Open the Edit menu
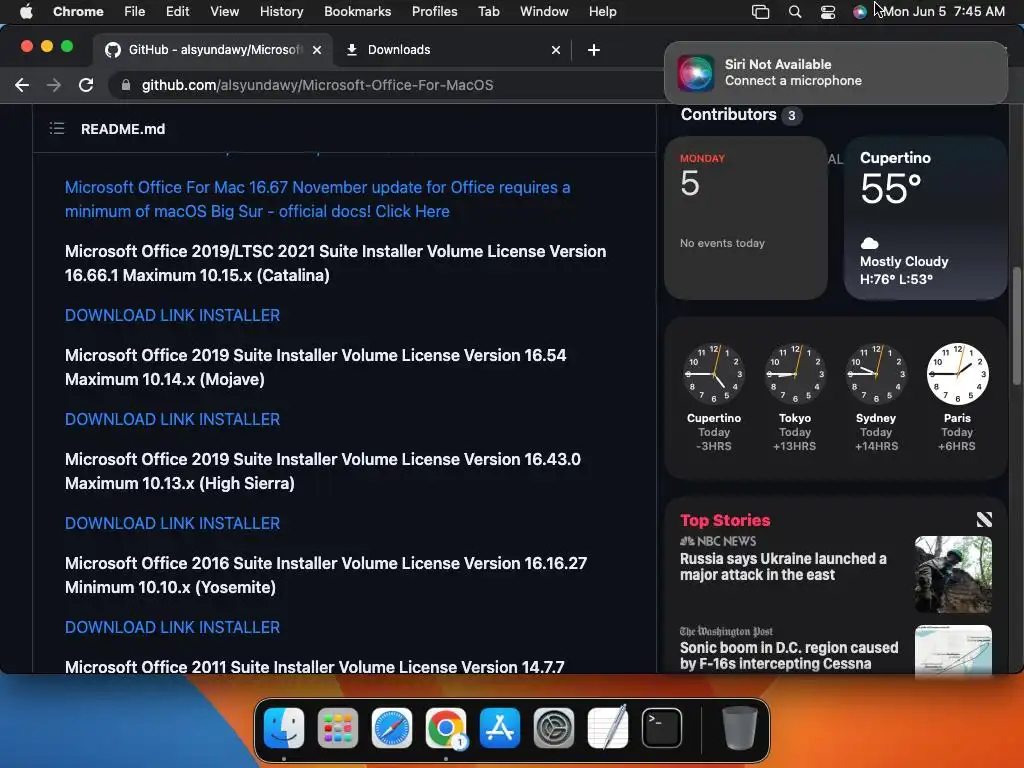This screenshot has height=768, width=1024. pyautogui.click(x=177, y=11)
